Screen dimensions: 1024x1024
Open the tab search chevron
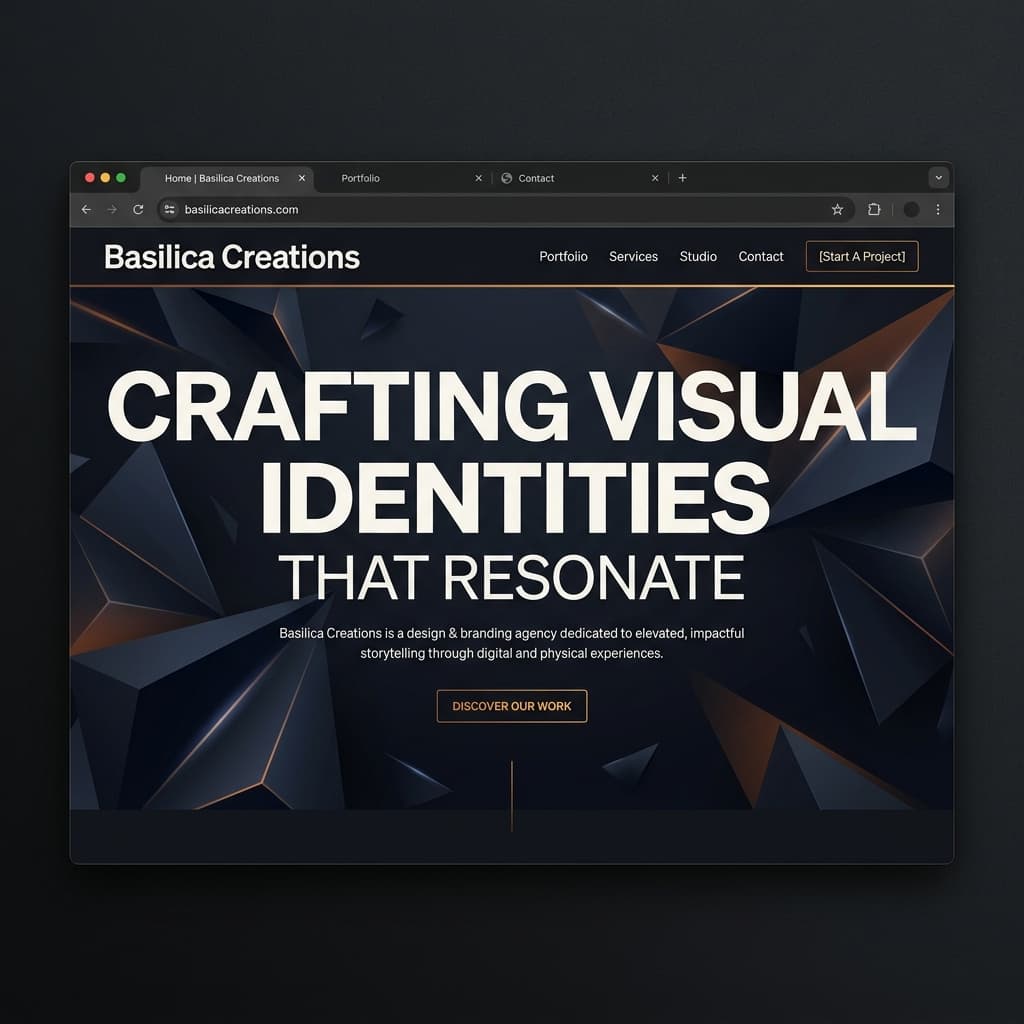coord(938,177)
